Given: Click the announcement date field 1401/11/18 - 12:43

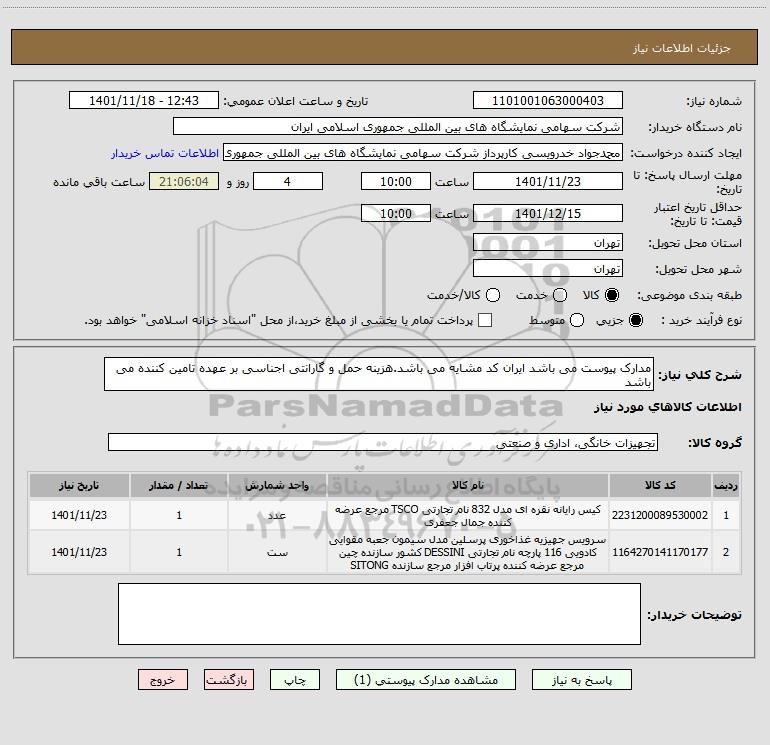Looking at the screenshot, I should (144, 101).
